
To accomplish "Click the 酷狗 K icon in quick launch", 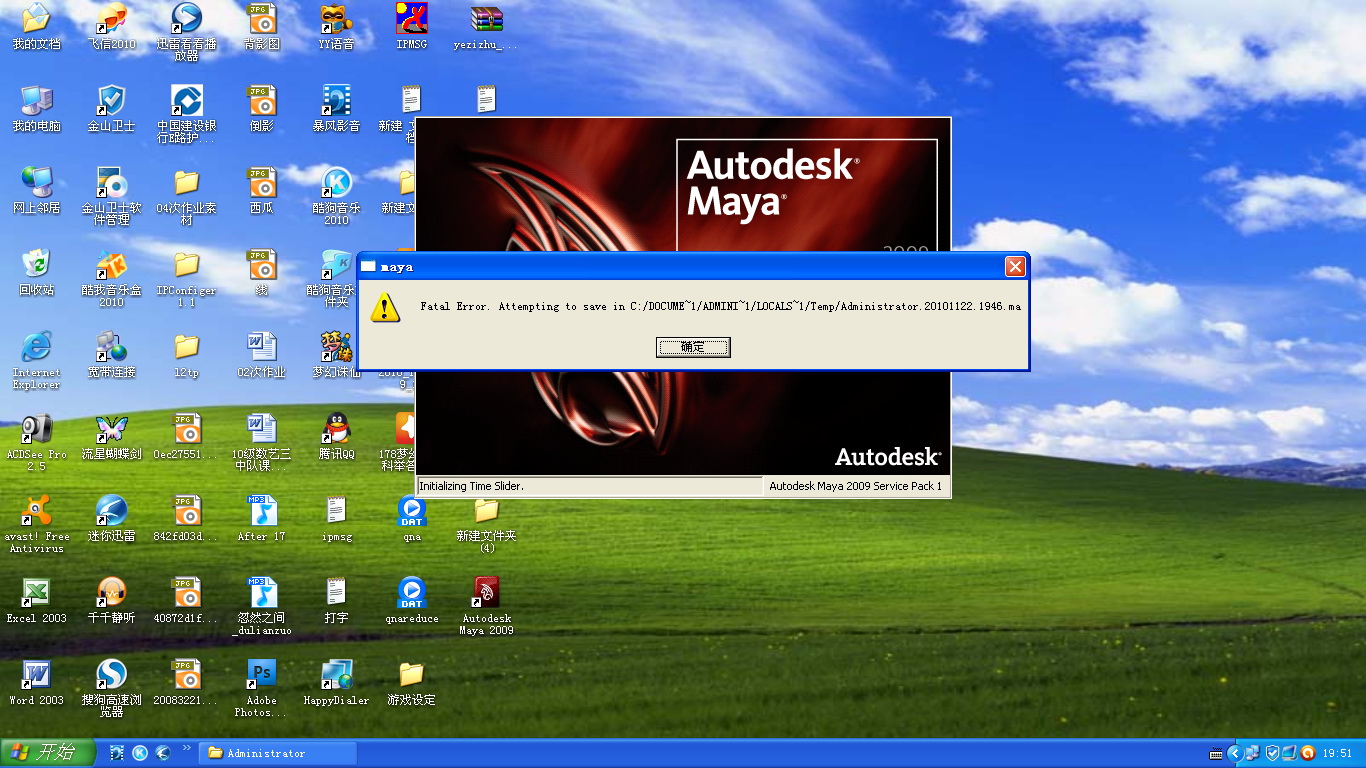I will pyautogui.click(x=140, y=753).
